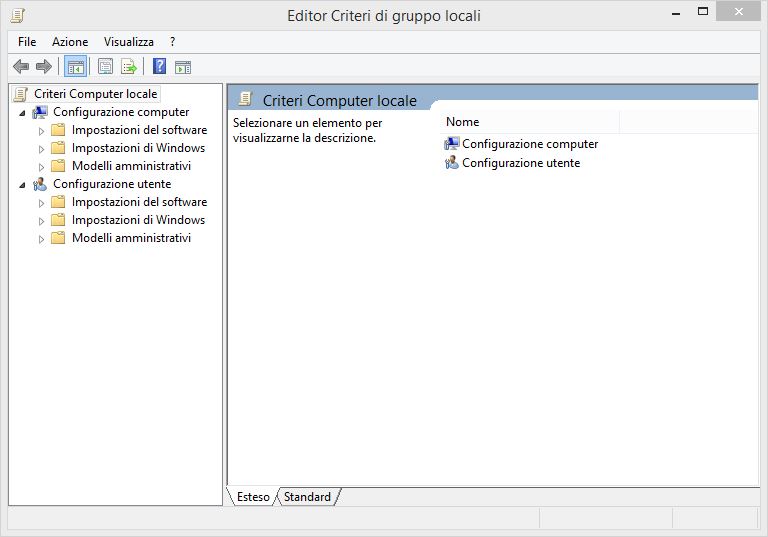Click the Export List toolbar icon
The width and height of the screenshot is (768, 537).
(129, 67)
